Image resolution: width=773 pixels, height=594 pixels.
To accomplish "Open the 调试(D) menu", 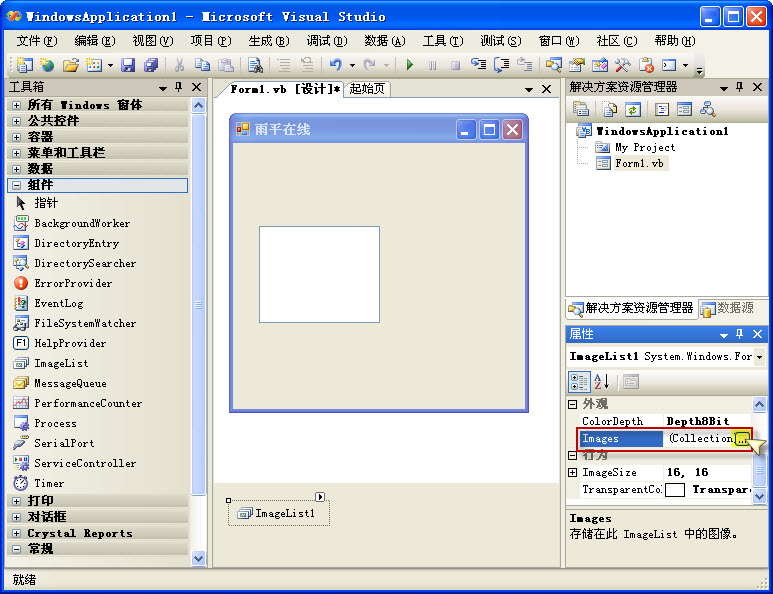I will (x=327, y=41).
